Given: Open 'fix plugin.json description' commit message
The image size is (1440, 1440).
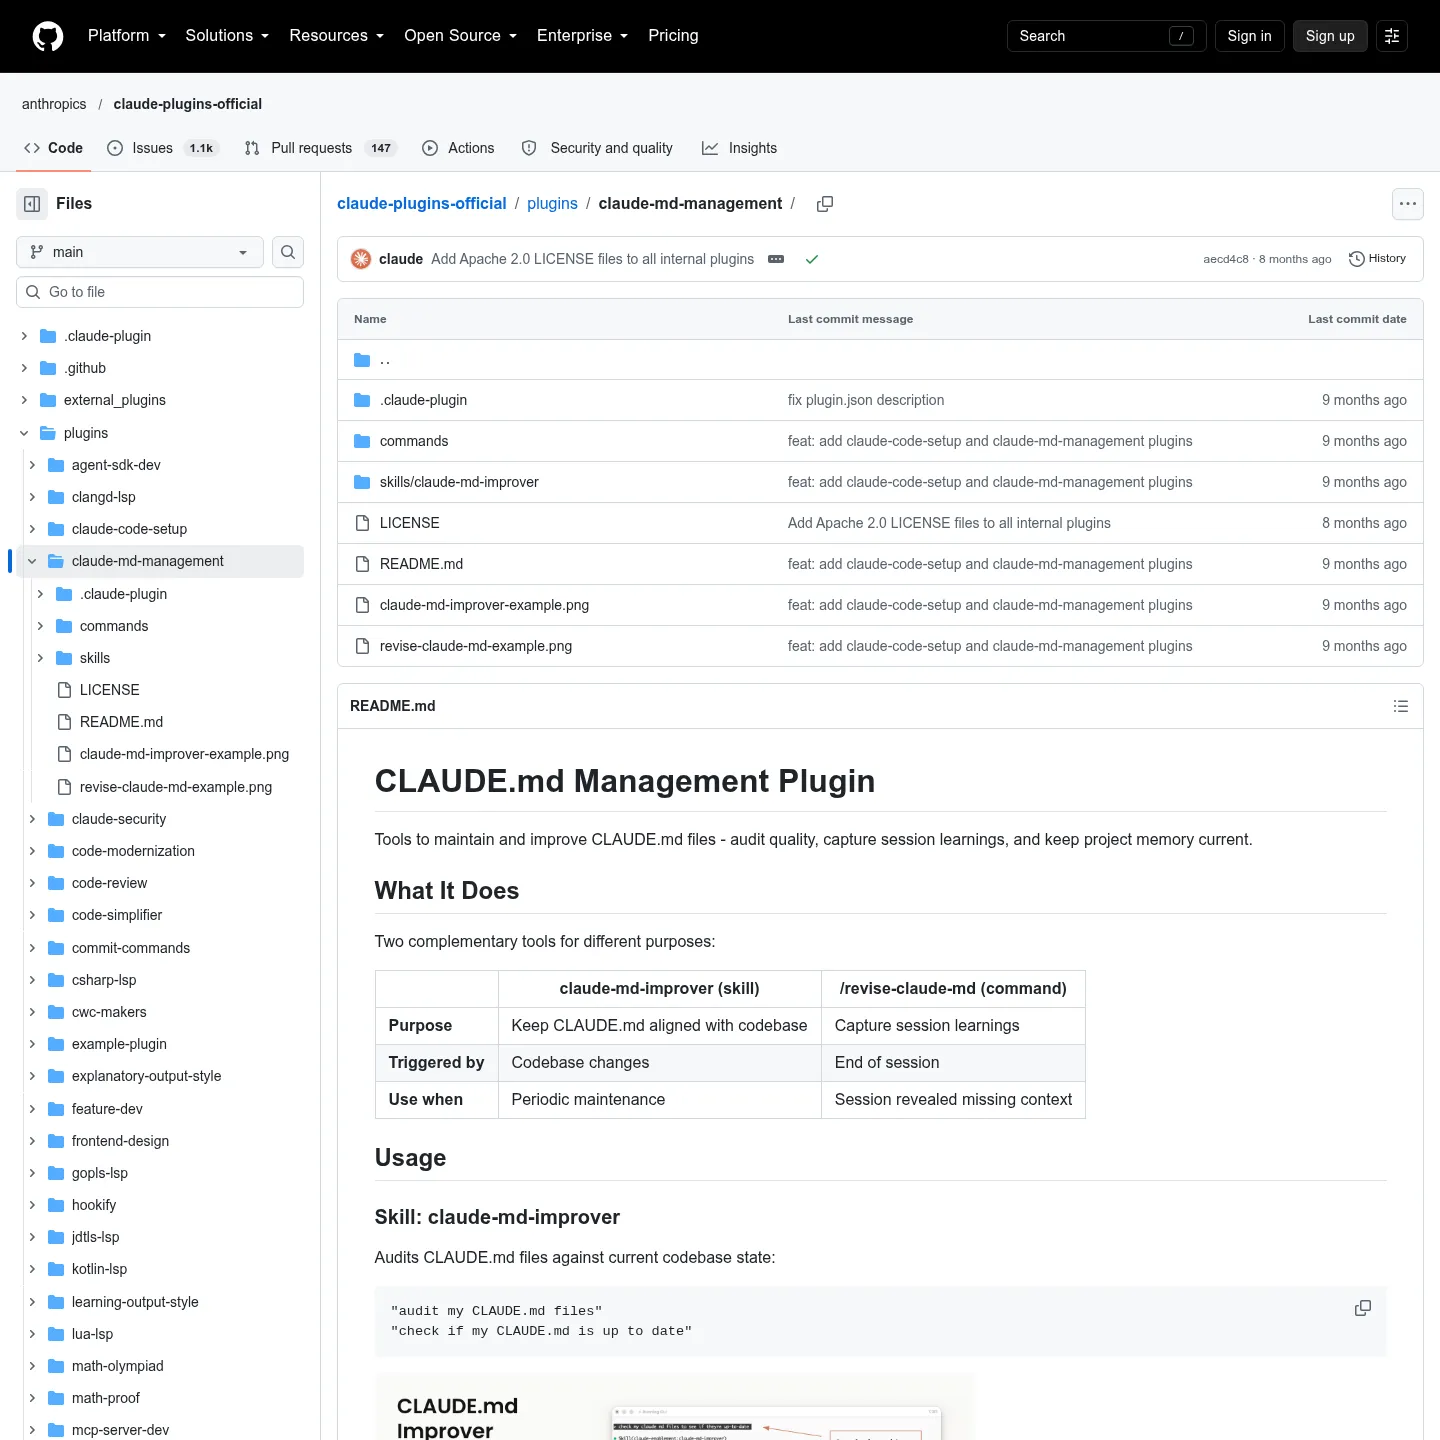Looking at the screenshot, I should tap(866, 400).
